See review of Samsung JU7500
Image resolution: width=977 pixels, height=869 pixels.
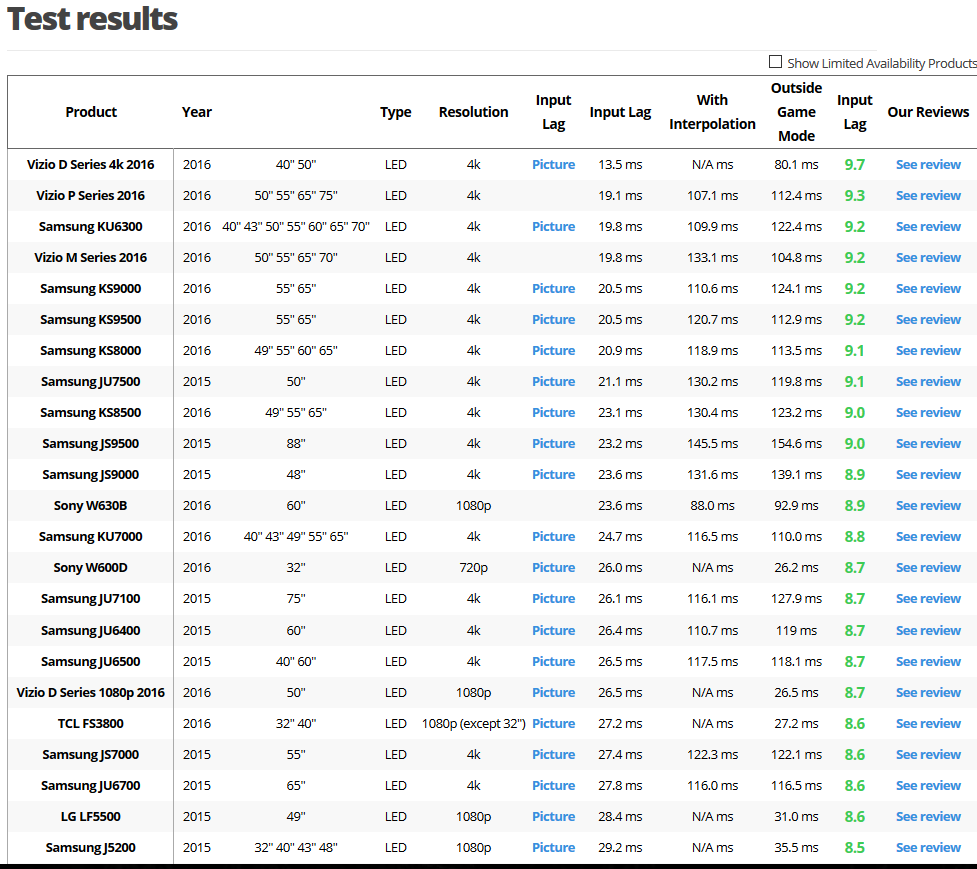[928, 382]
